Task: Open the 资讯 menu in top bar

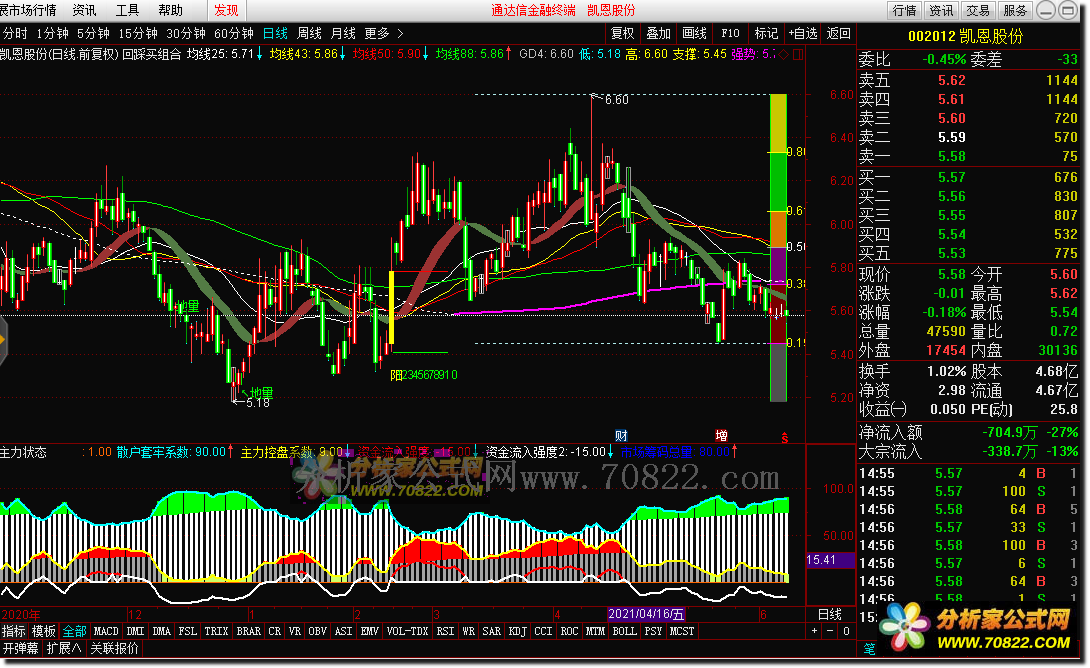Action: click(85, 10)
